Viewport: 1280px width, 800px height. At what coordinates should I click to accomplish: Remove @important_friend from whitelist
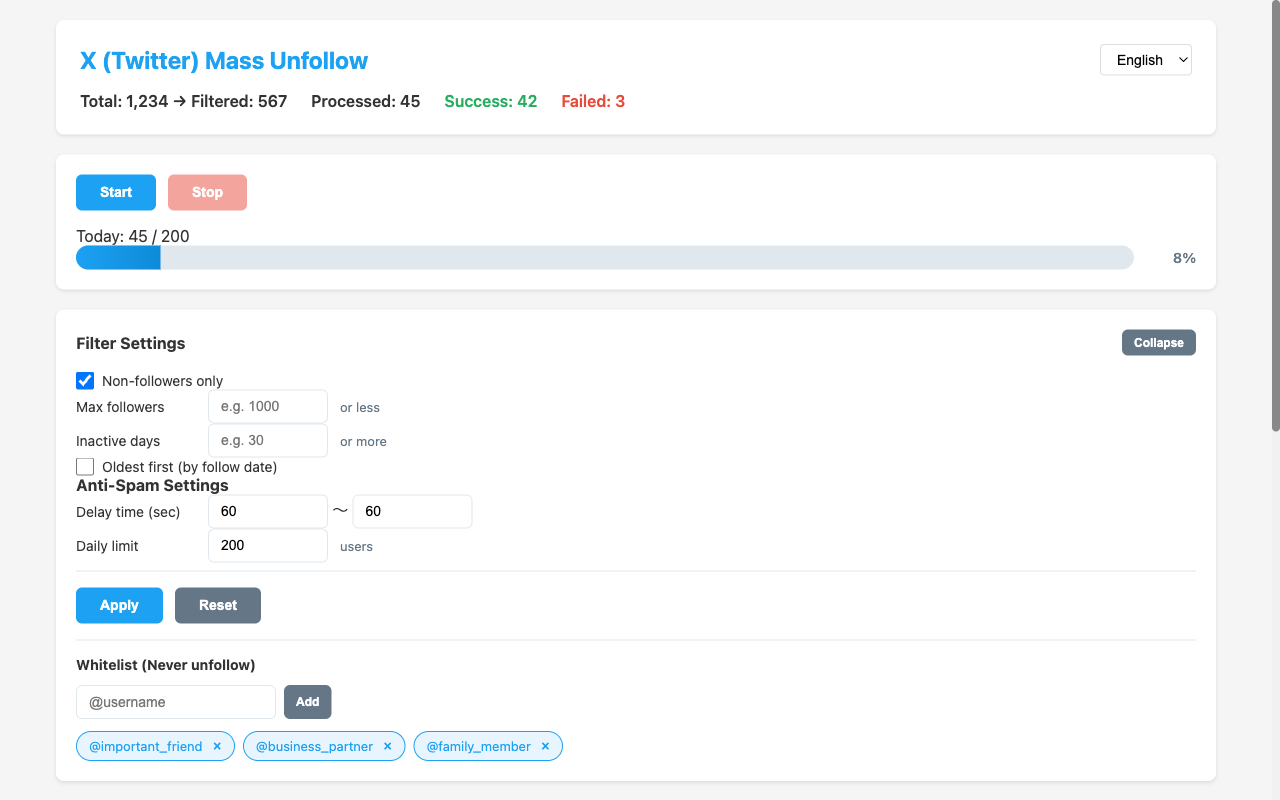[217, 746]
